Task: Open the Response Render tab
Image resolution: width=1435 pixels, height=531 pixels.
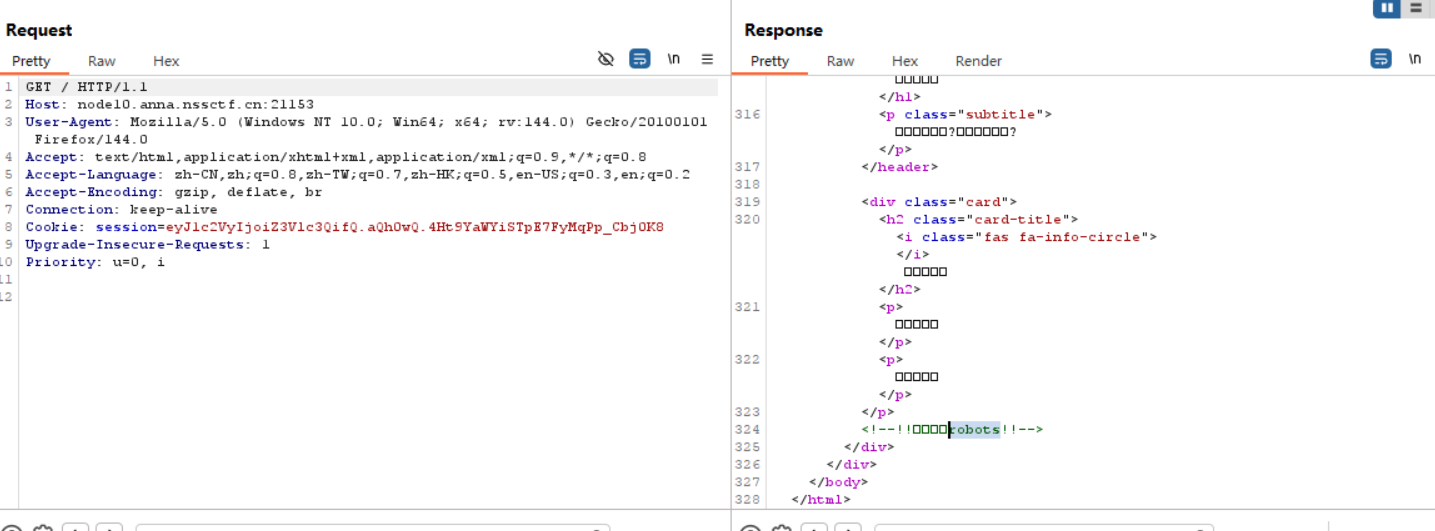Action: [978, 61]
